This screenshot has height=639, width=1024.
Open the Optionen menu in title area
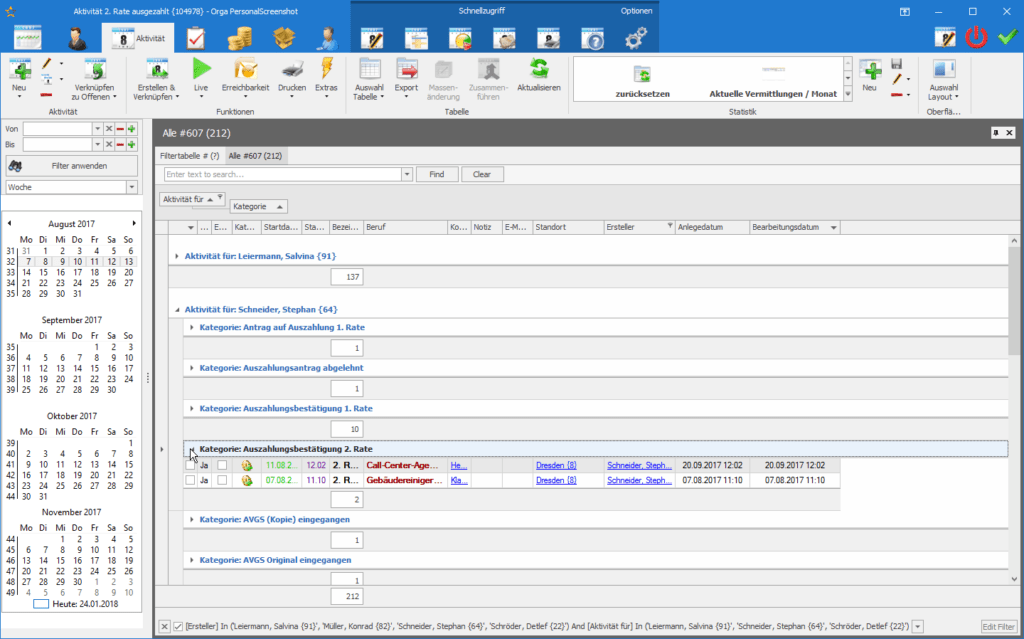click(x=636, y=11)
